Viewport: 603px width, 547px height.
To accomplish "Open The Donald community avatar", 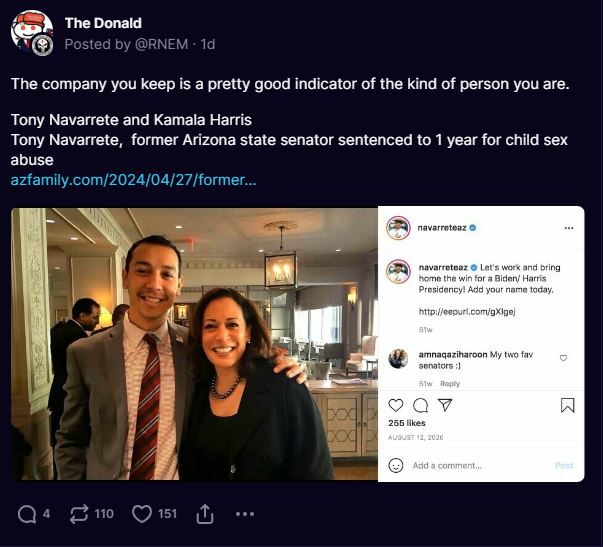I will pos(32,33).
